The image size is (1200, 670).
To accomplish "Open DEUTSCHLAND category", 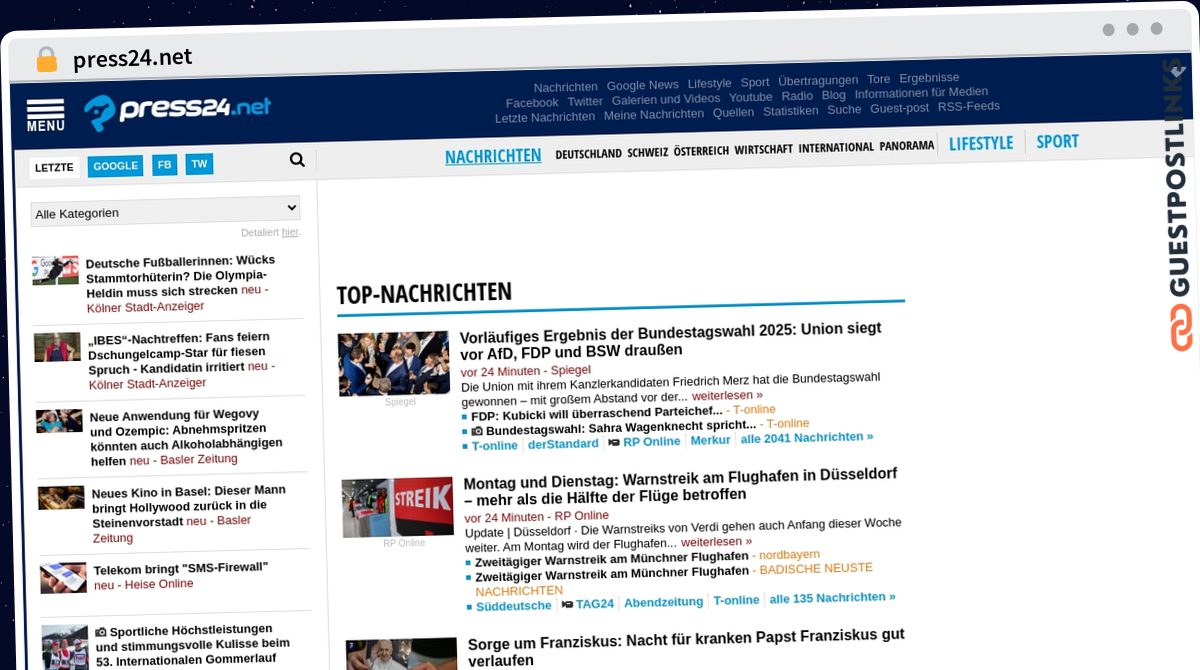I will tap(588, 153).
